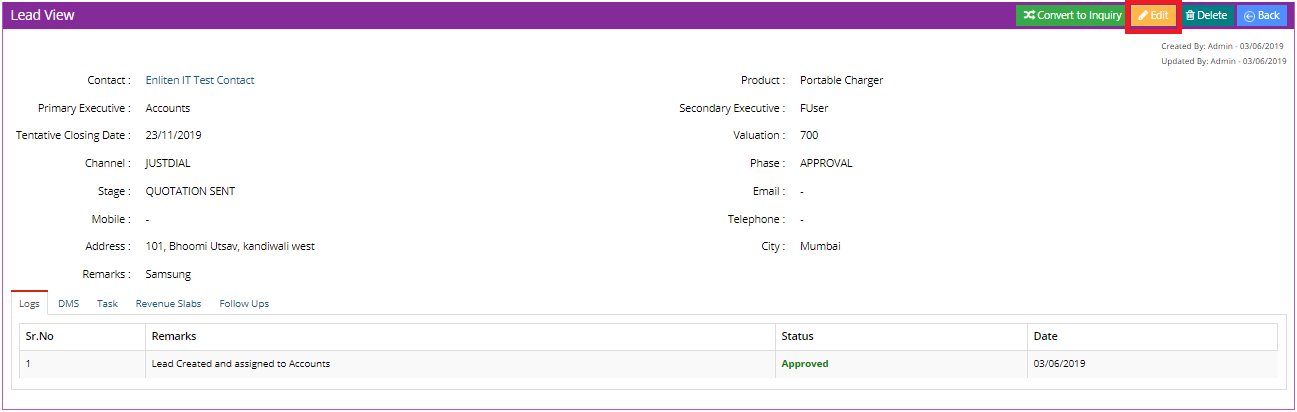
Task: Click the log row date 03/06/2019
Action: point(1059,364)
